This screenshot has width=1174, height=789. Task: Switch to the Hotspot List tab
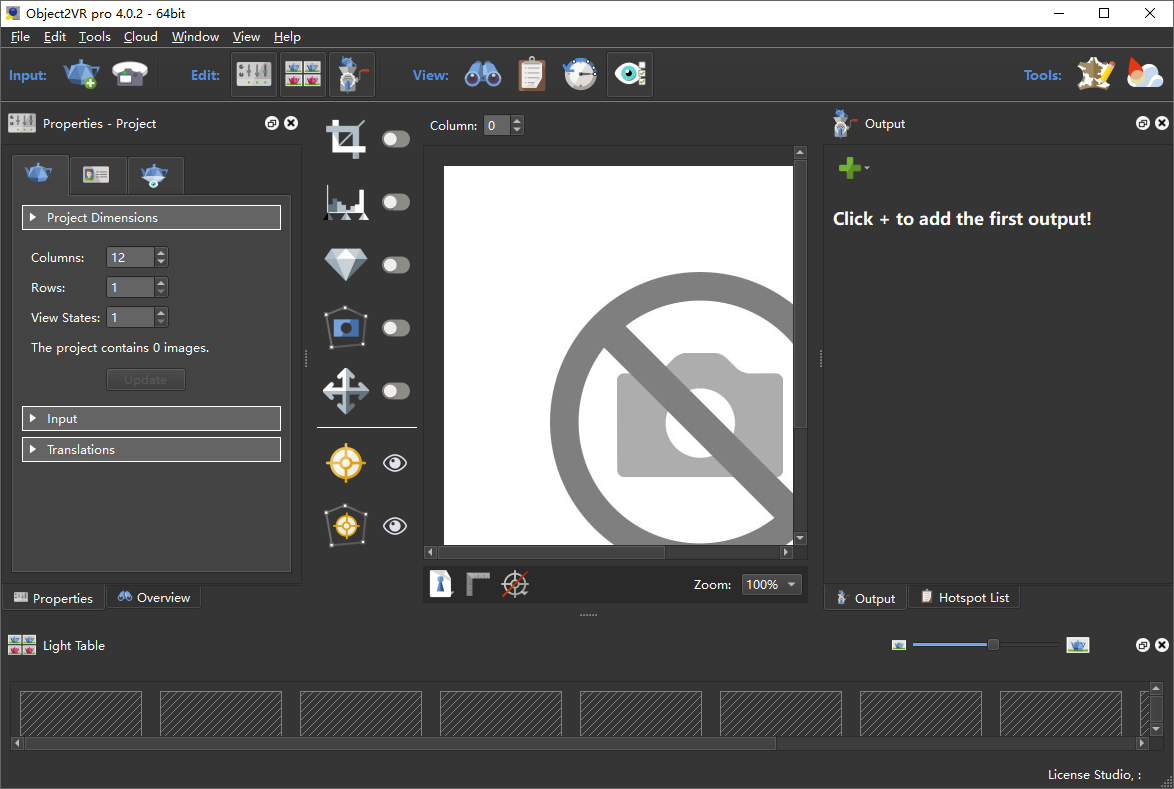[964, 597]
